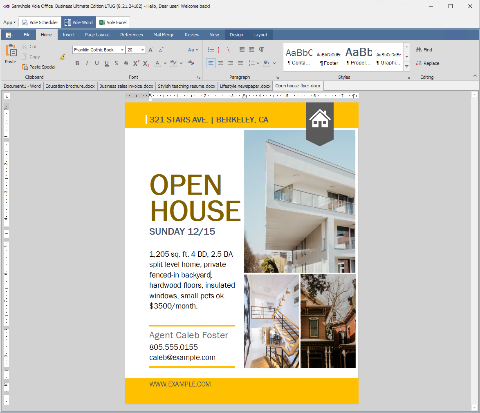This screenshot has height=413, width=480.
Task: Click the Subscript icon
Action: click(x=146, y=63)
